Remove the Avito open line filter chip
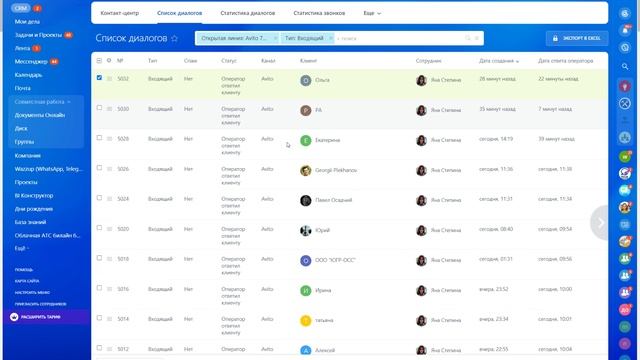Image resolution: width=640 pixels, height=360 pixels. 275,38
